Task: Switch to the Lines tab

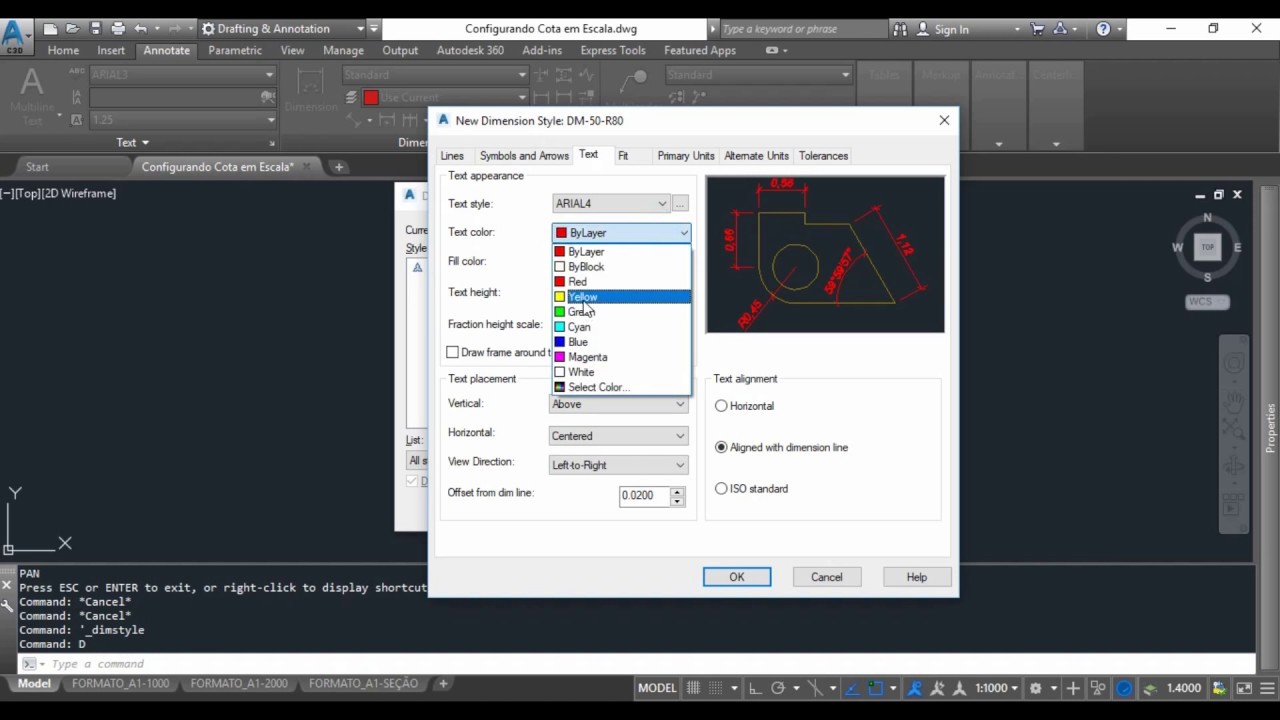Action: point(452,156)
